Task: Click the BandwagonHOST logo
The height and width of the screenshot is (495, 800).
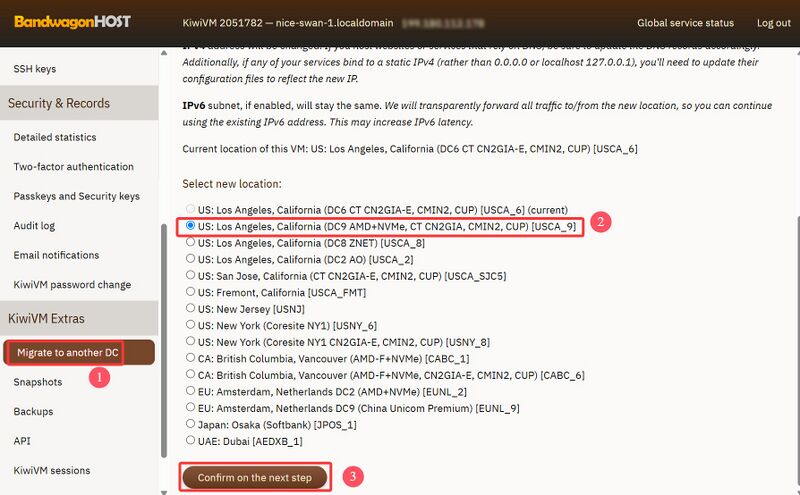Action: coord(72,22)
